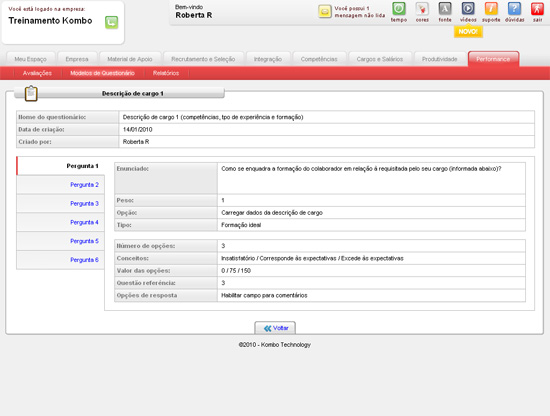Click the red sair logout icon
This screenshot has width=550, height=416.
537,9
